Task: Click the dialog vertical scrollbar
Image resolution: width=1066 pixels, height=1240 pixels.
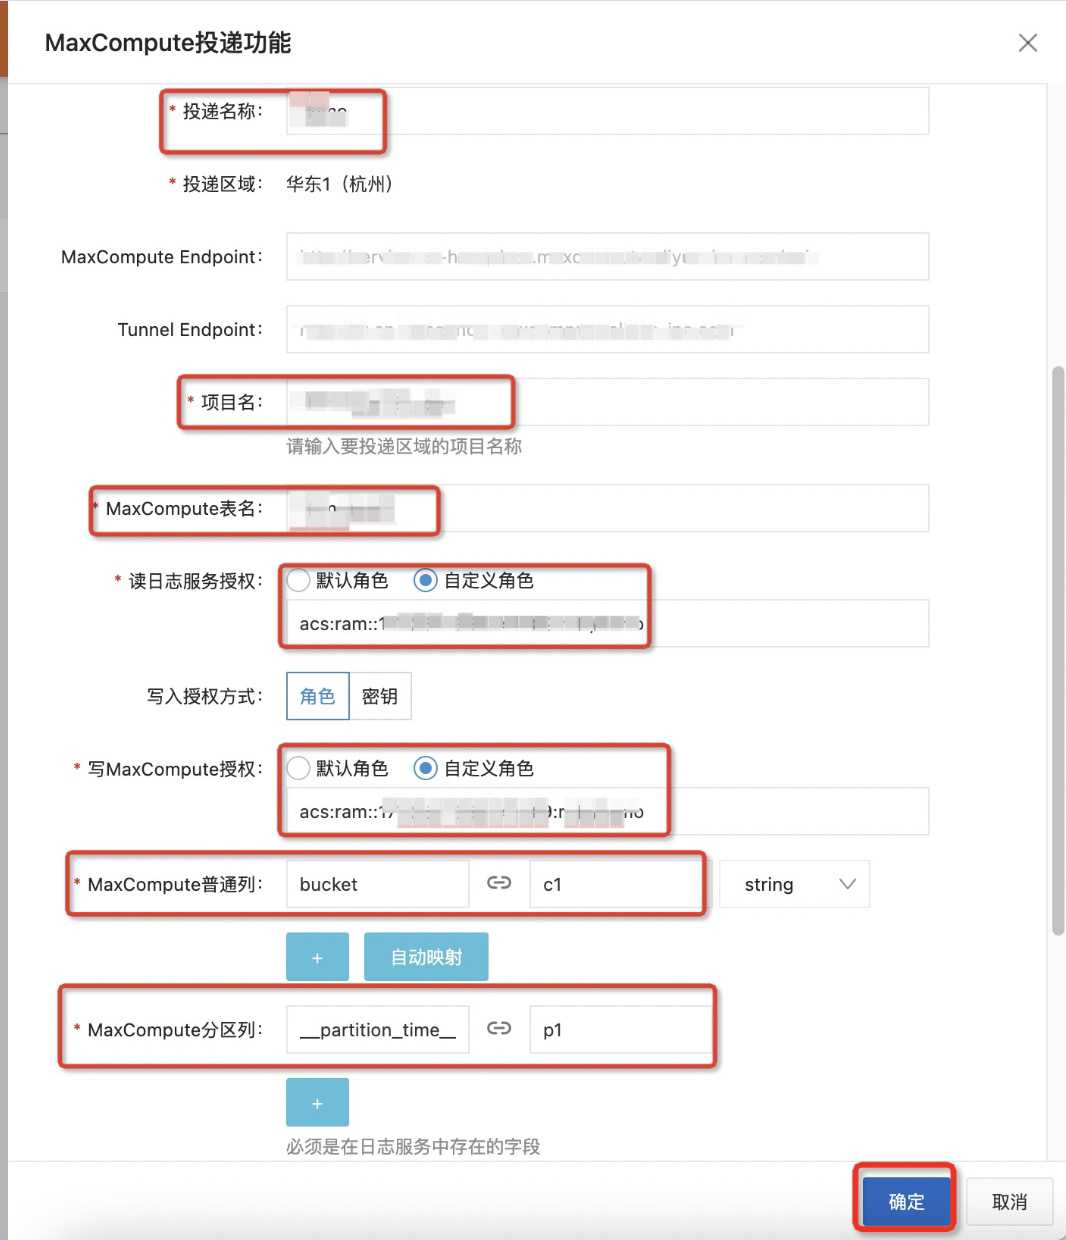Action: coord(1058,650)
